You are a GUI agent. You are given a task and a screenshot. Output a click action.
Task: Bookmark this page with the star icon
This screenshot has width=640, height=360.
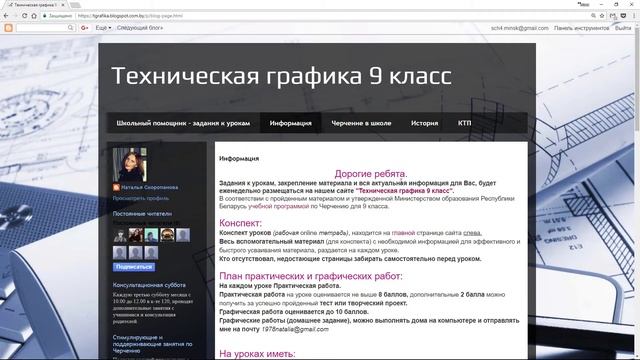point(602,16)
